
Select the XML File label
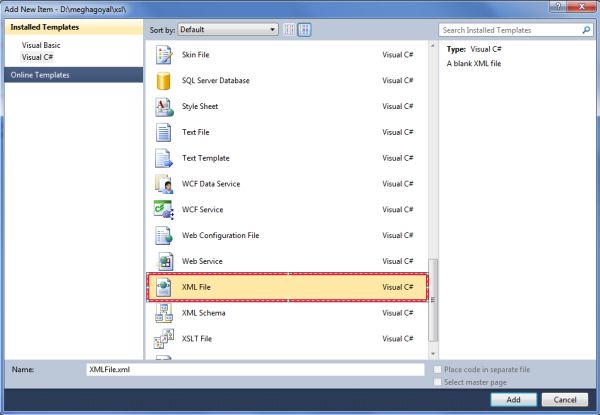tap(196, 287)
